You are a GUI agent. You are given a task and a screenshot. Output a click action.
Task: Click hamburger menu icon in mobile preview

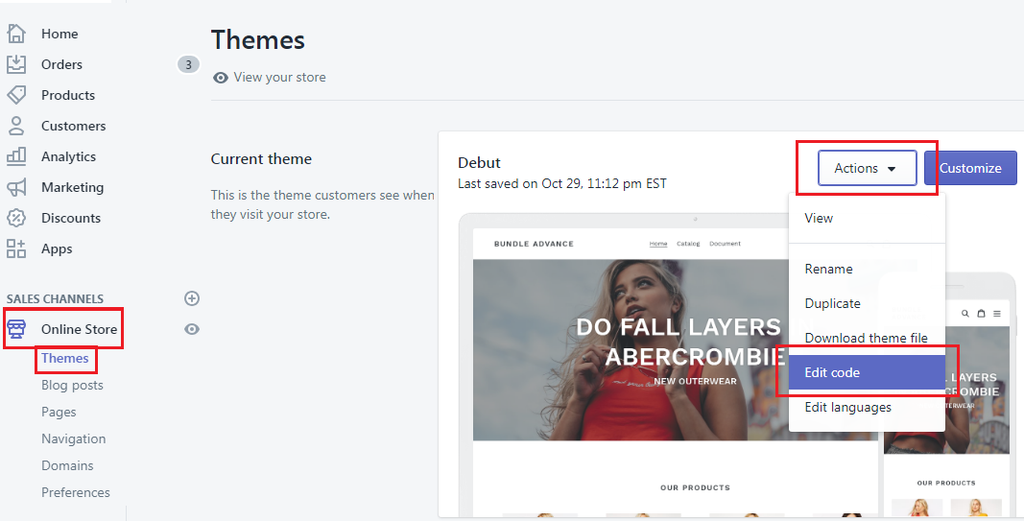997,313
